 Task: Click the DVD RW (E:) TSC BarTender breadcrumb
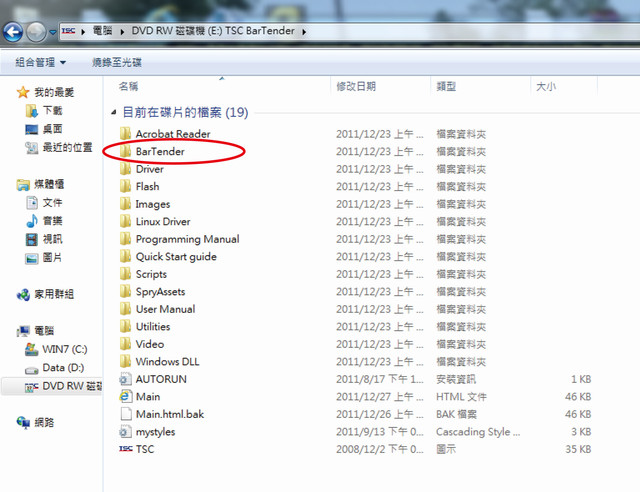click(x=213, y=31)
